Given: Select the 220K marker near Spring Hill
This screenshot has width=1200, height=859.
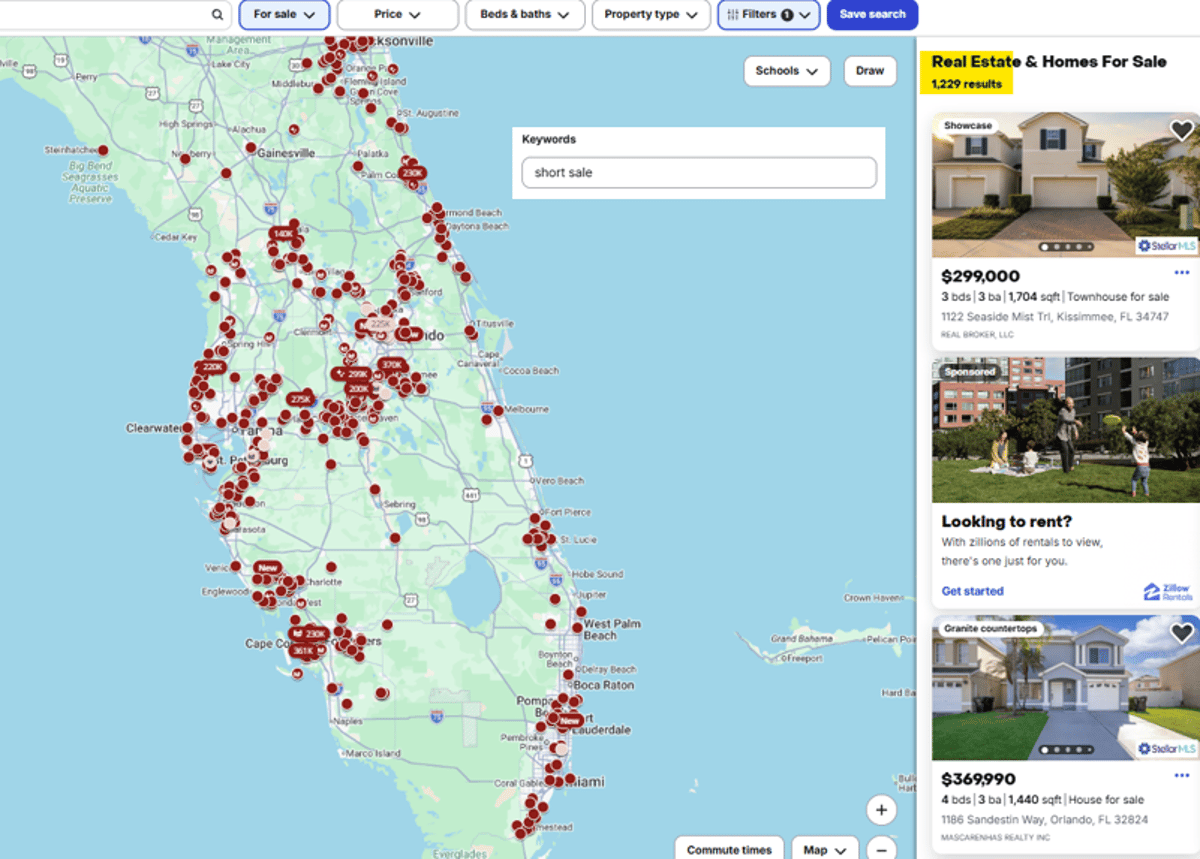Looking at the screenshot, I should pyautogui.click(x=212, y=367).
